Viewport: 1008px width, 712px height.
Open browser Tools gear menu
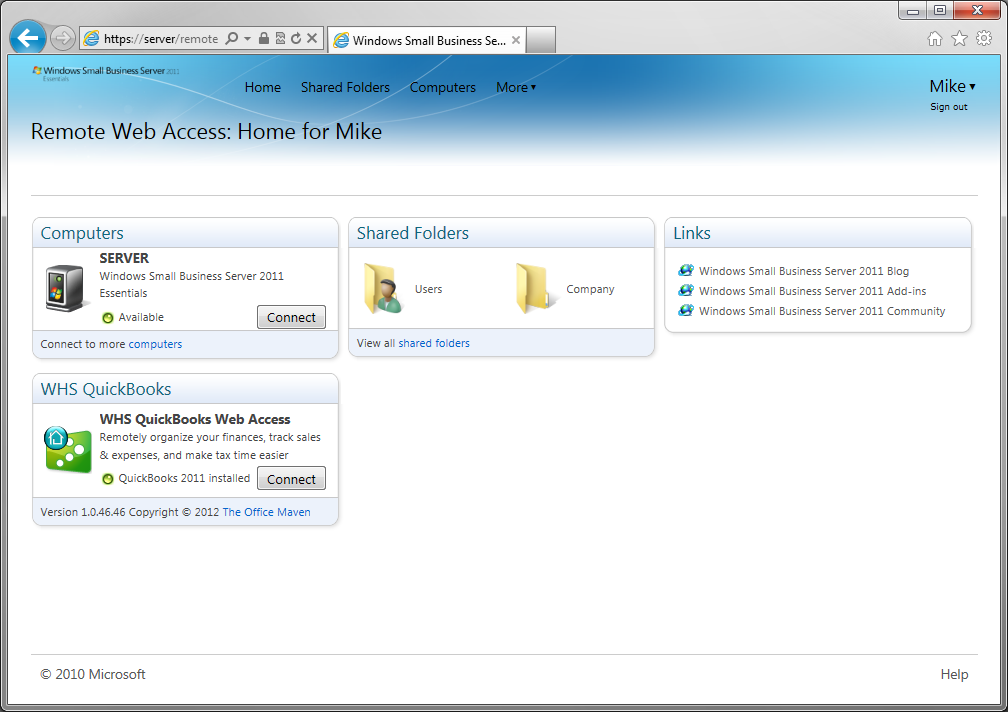pyautogui.click(x=984, y=39)
